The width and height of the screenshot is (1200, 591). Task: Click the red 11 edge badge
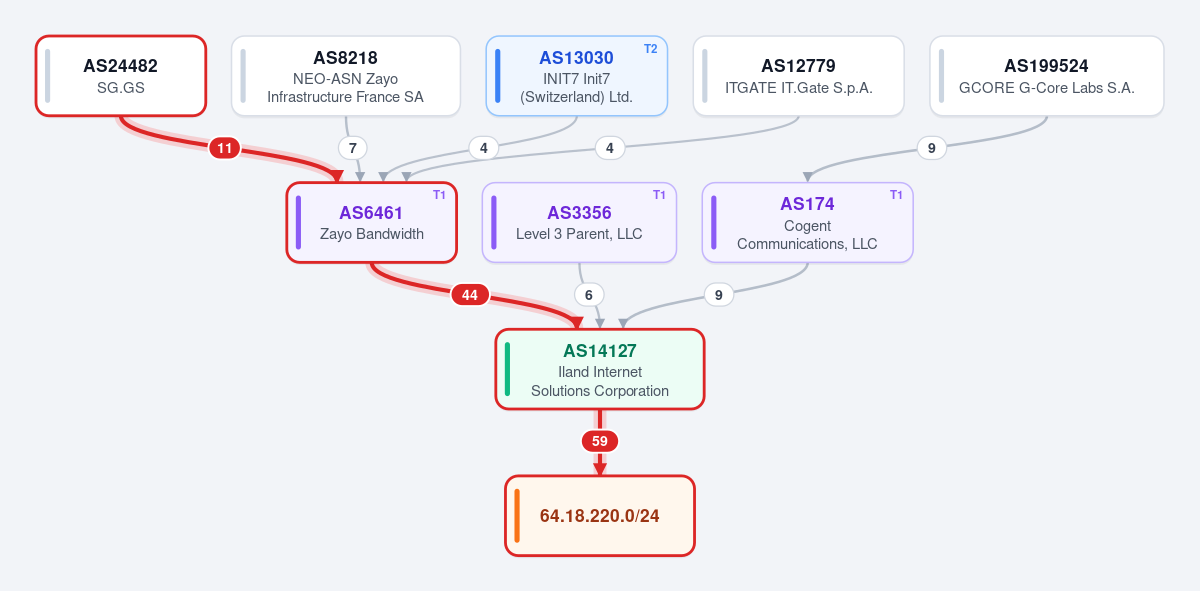tap(224, 149)
